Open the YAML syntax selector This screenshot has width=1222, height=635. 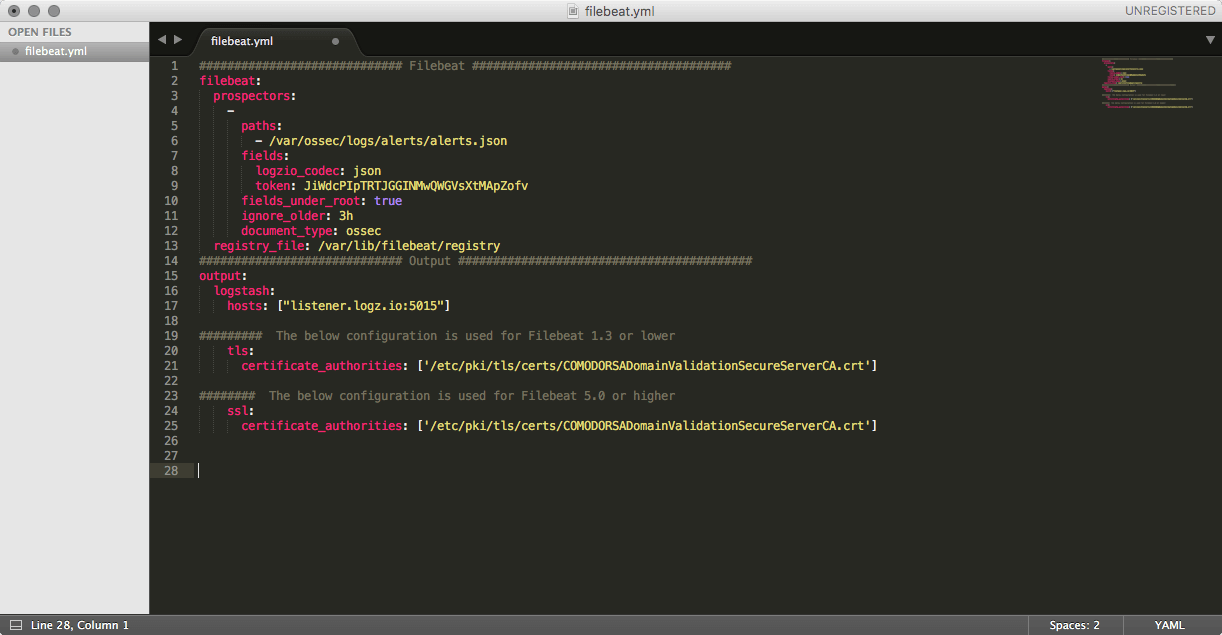[1169, 624]
